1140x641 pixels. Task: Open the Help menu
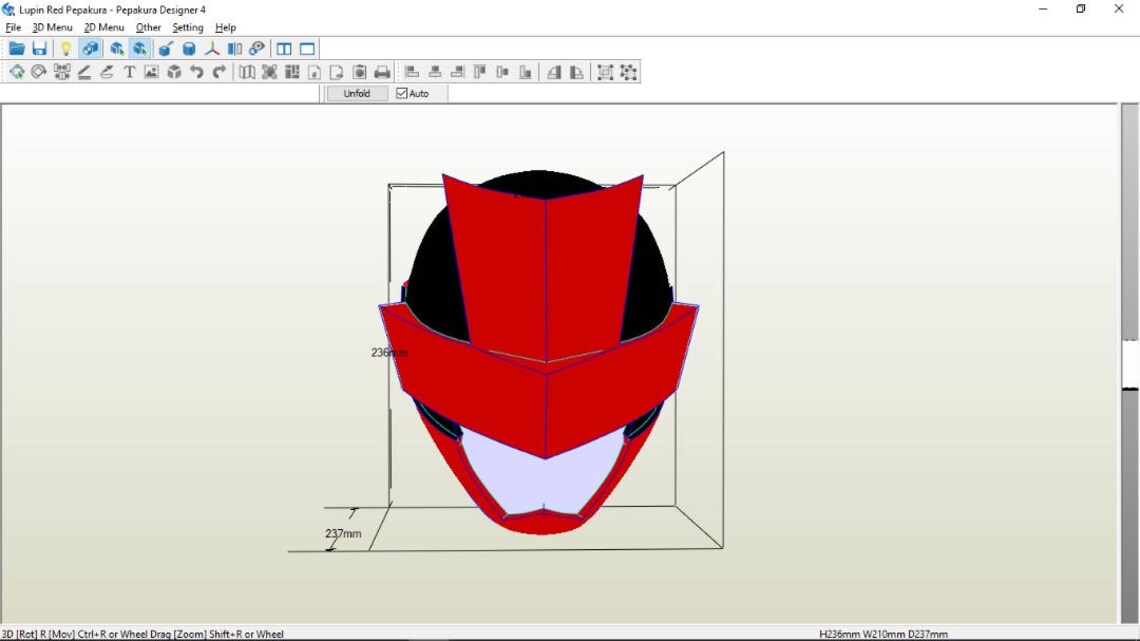225,27
